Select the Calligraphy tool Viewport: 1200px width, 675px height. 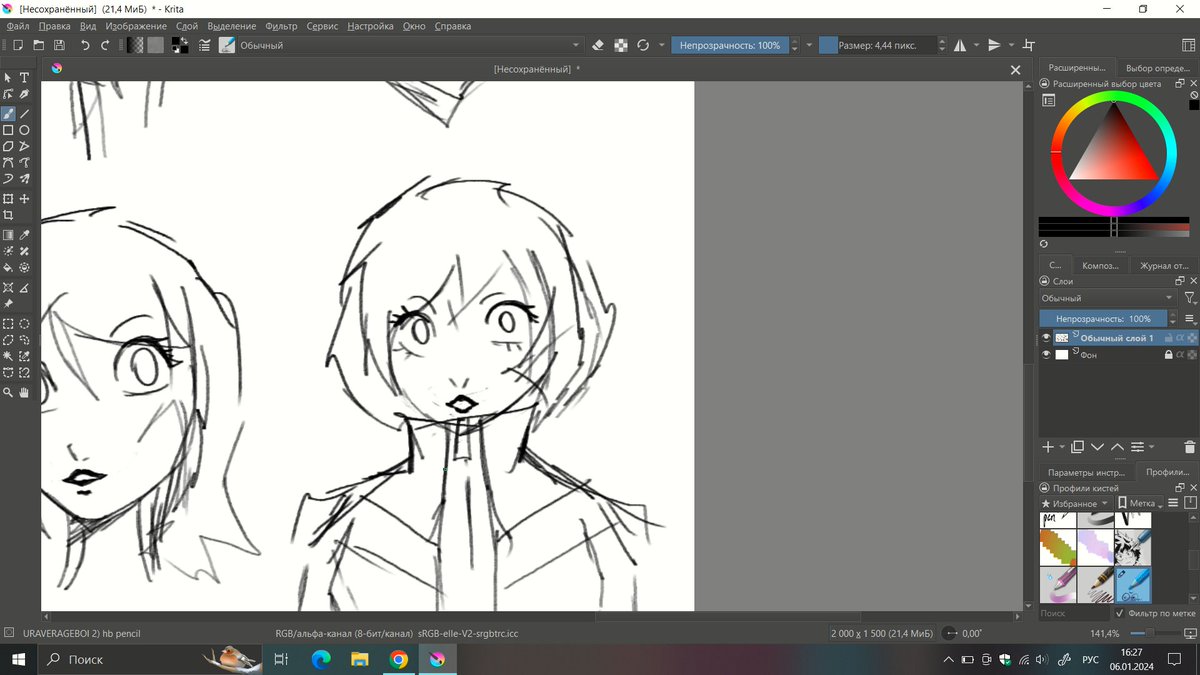24,94
